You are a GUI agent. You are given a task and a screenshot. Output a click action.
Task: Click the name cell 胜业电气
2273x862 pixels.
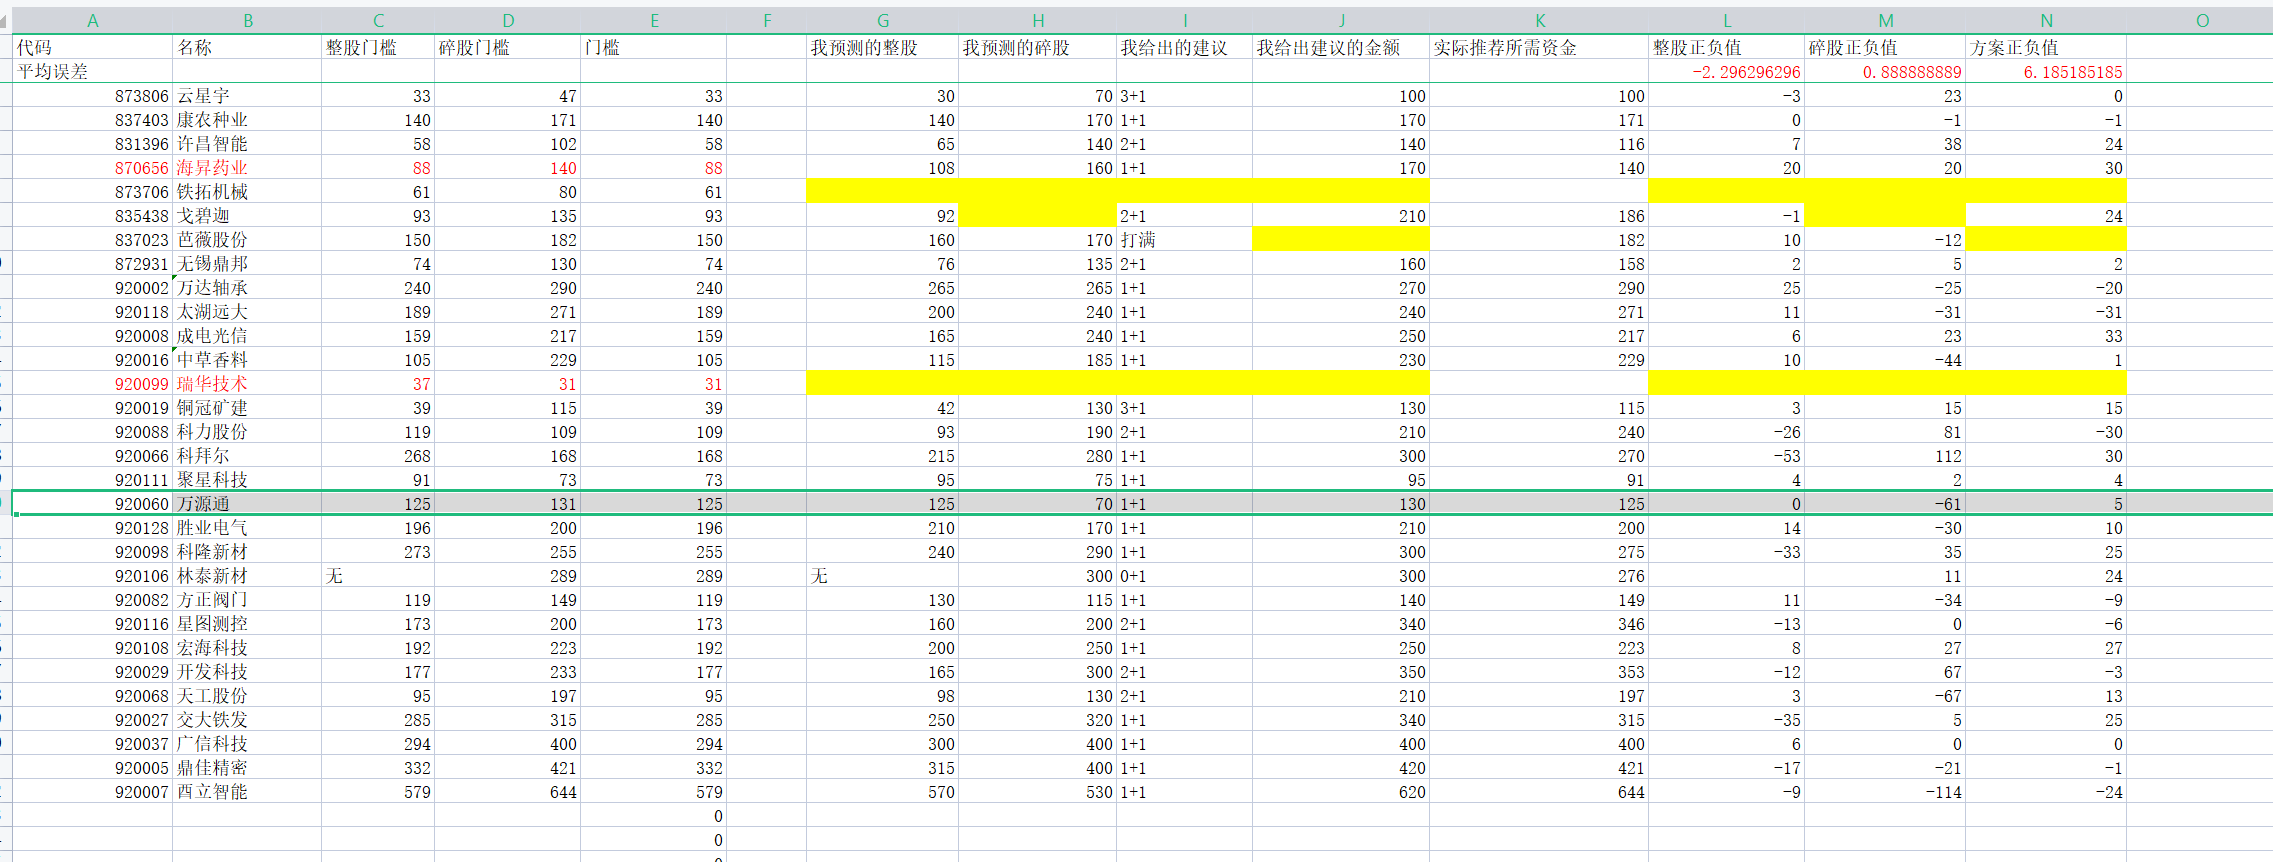click(x=247, y=528)
